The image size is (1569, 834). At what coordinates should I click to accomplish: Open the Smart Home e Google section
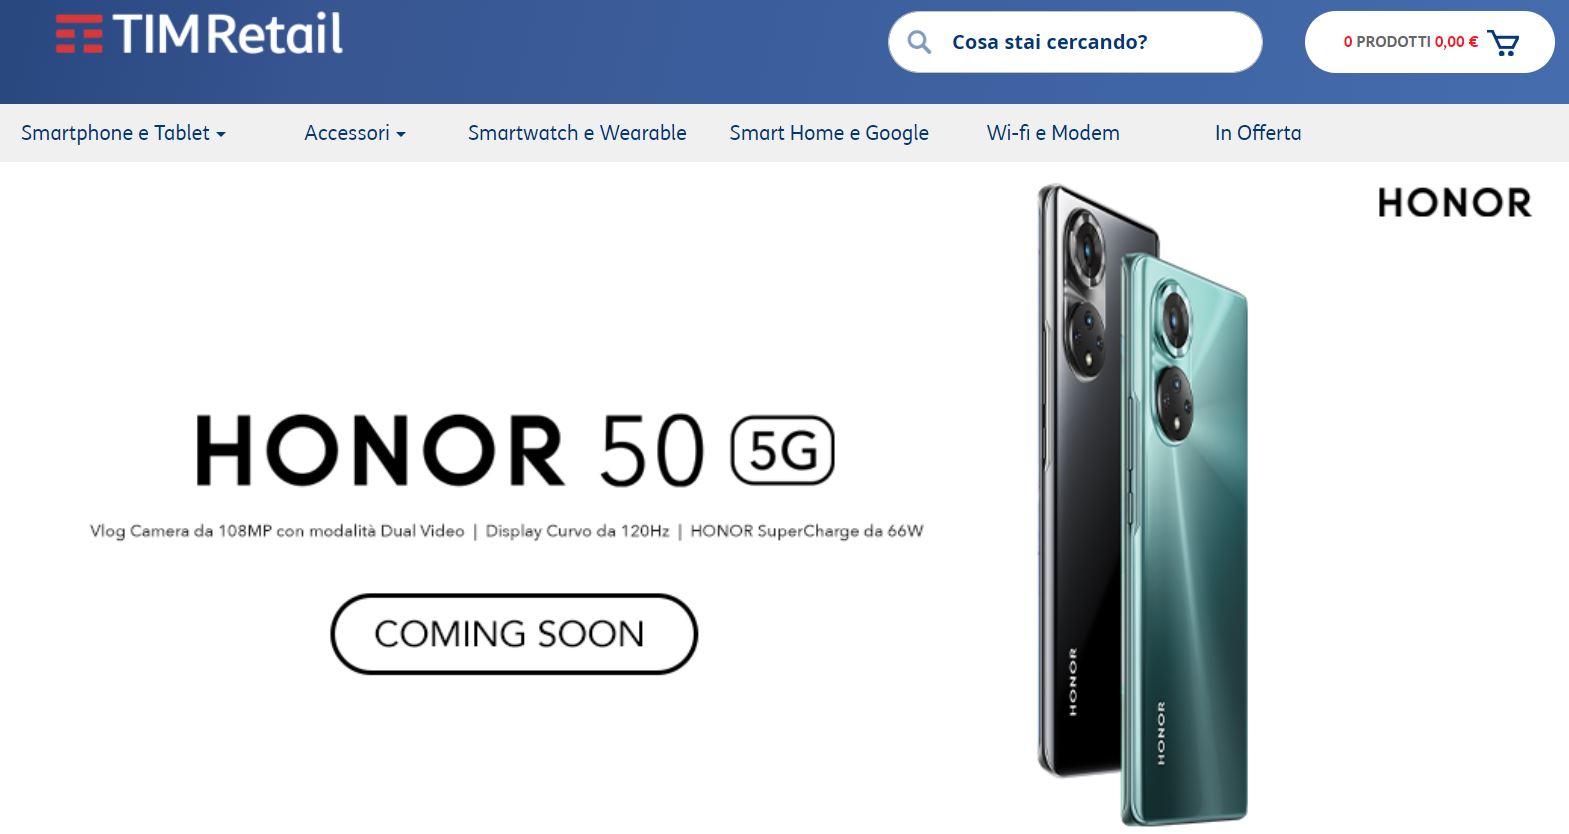(829, 133)
